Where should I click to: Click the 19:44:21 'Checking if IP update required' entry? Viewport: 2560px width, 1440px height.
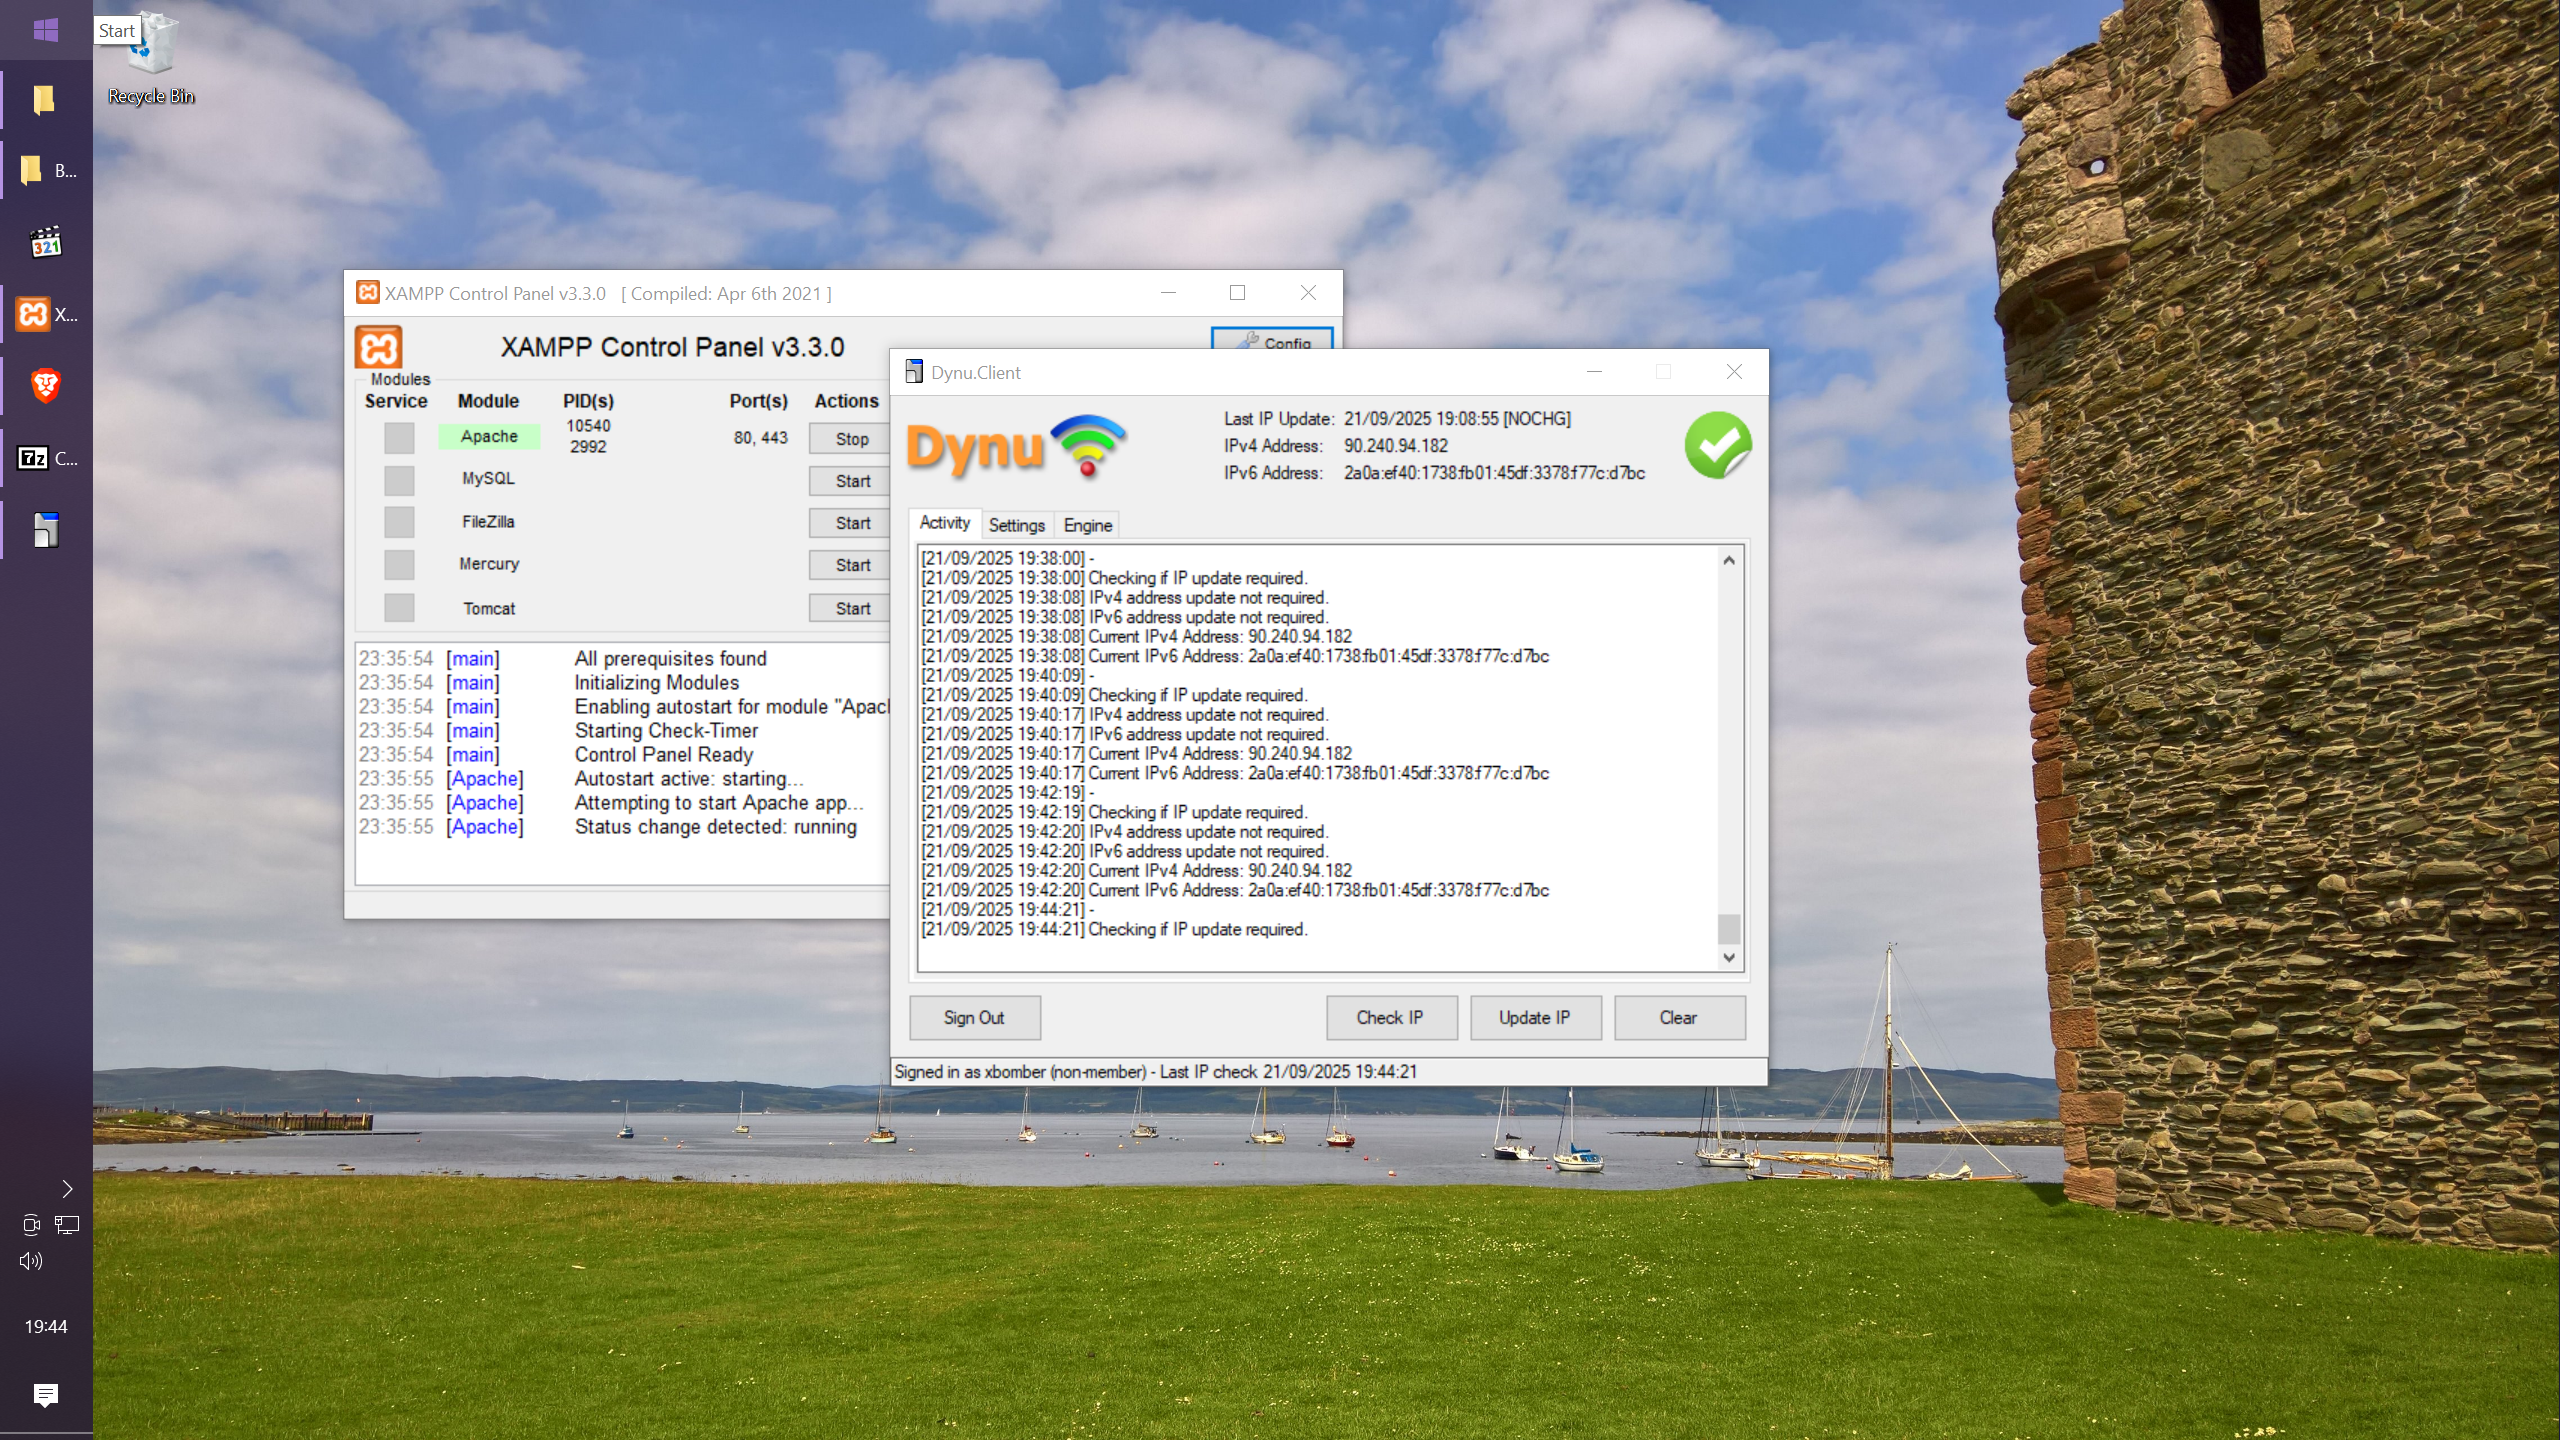(x=1114, y=930)
